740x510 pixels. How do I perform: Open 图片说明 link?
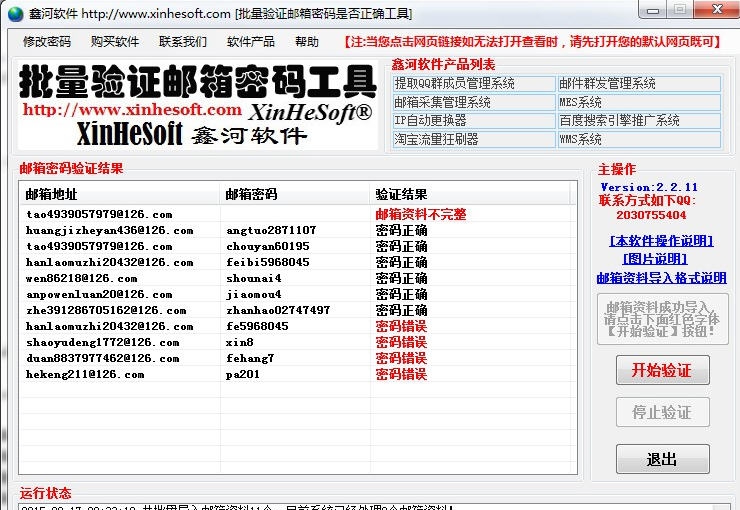(655, 259)
